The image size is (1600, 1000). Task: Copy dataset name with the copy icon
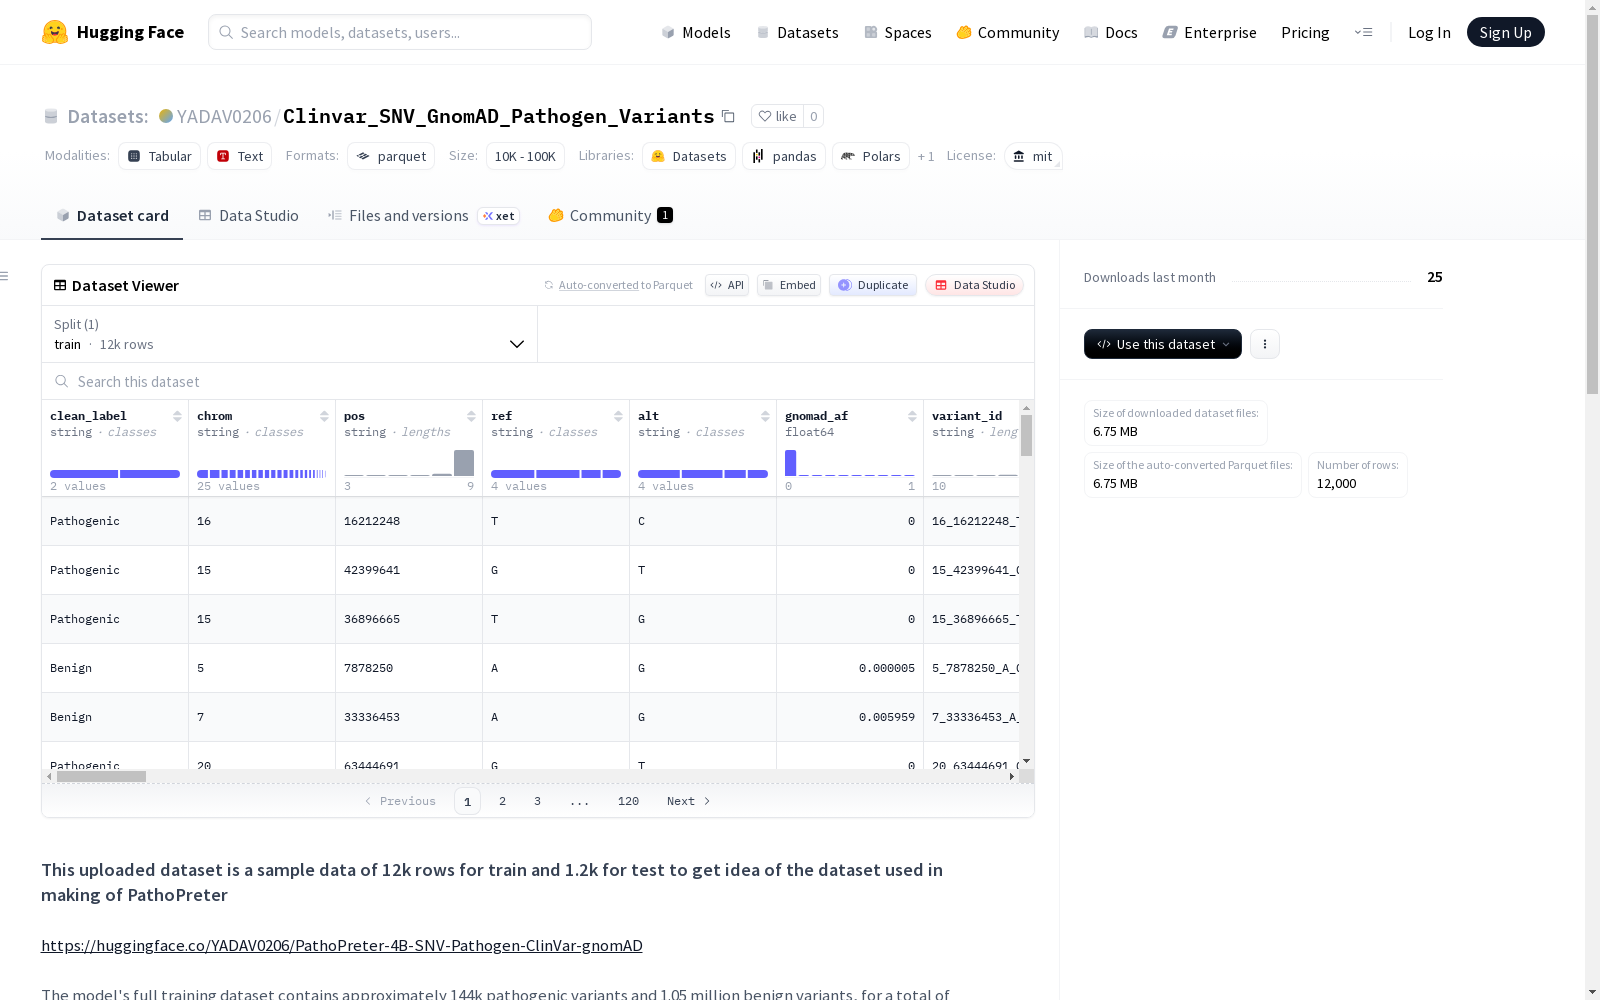[x=728, y=117]
